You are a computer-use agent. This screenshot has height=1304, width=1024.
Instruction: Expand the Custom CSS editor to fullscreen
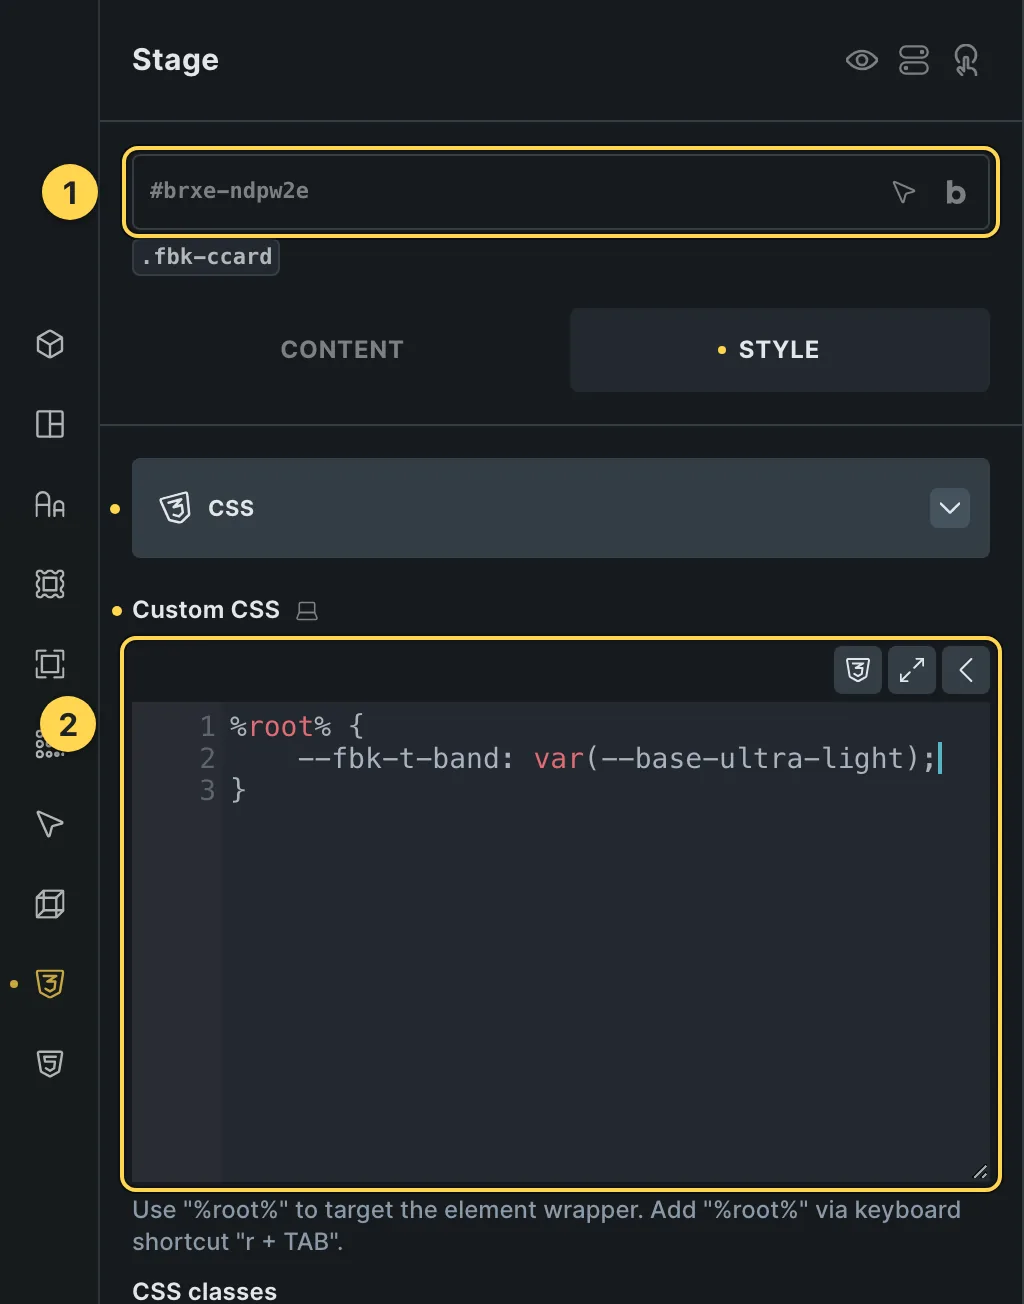tap(912, 670)
